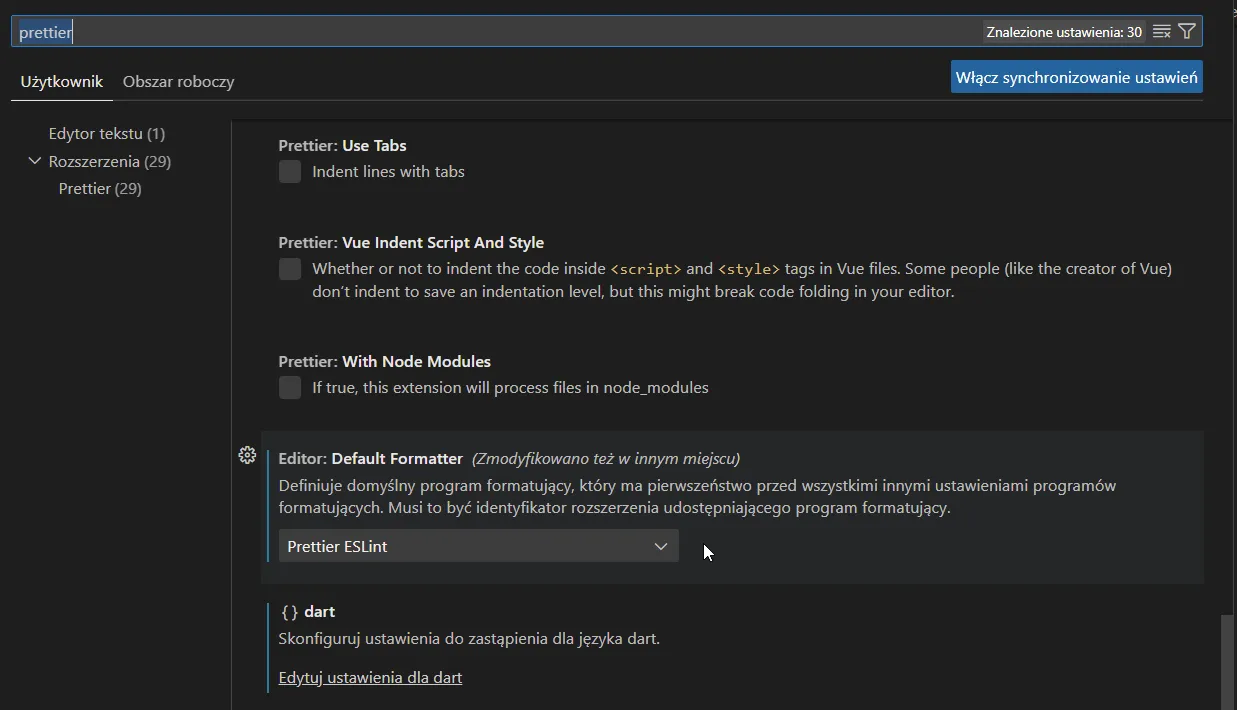
Task: Focus the prettier search settings field
Action: (500, 32)
